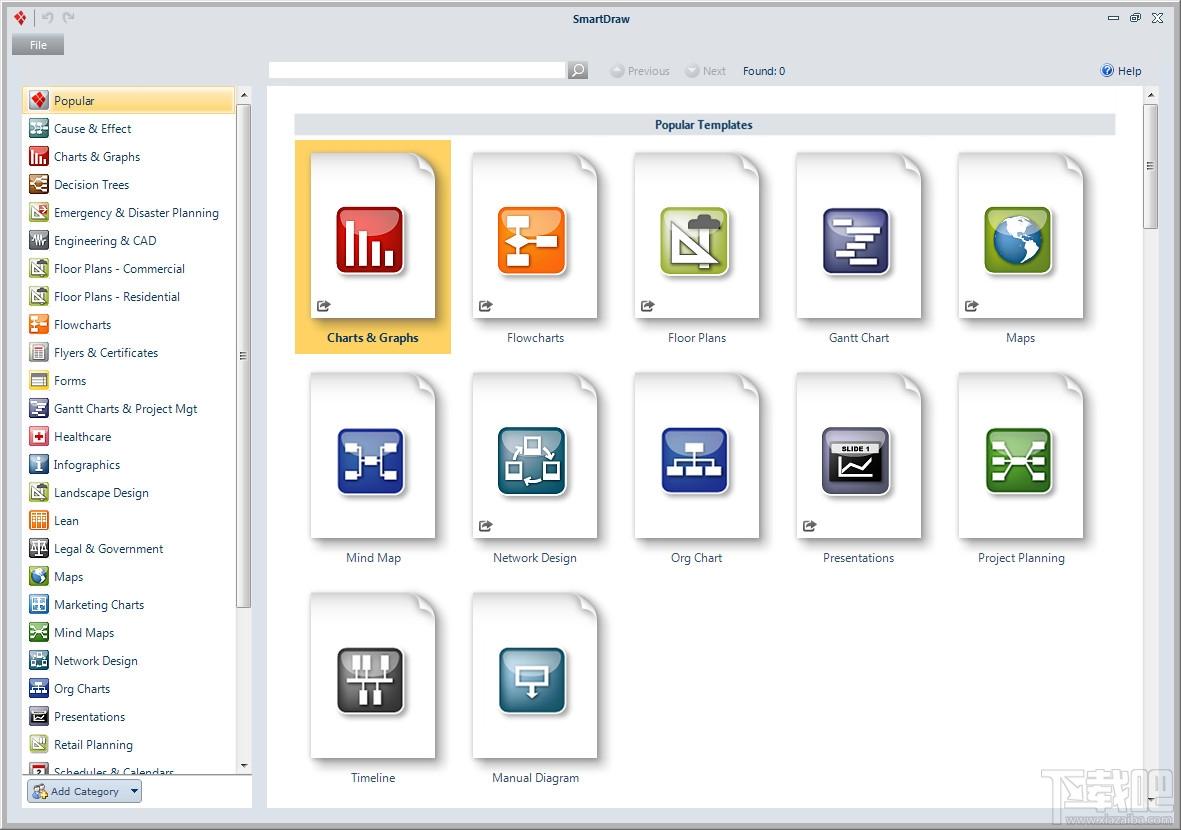Select Landscape Design category
The height and width of the screenshot is (830, 1181).
coord(129,493)
